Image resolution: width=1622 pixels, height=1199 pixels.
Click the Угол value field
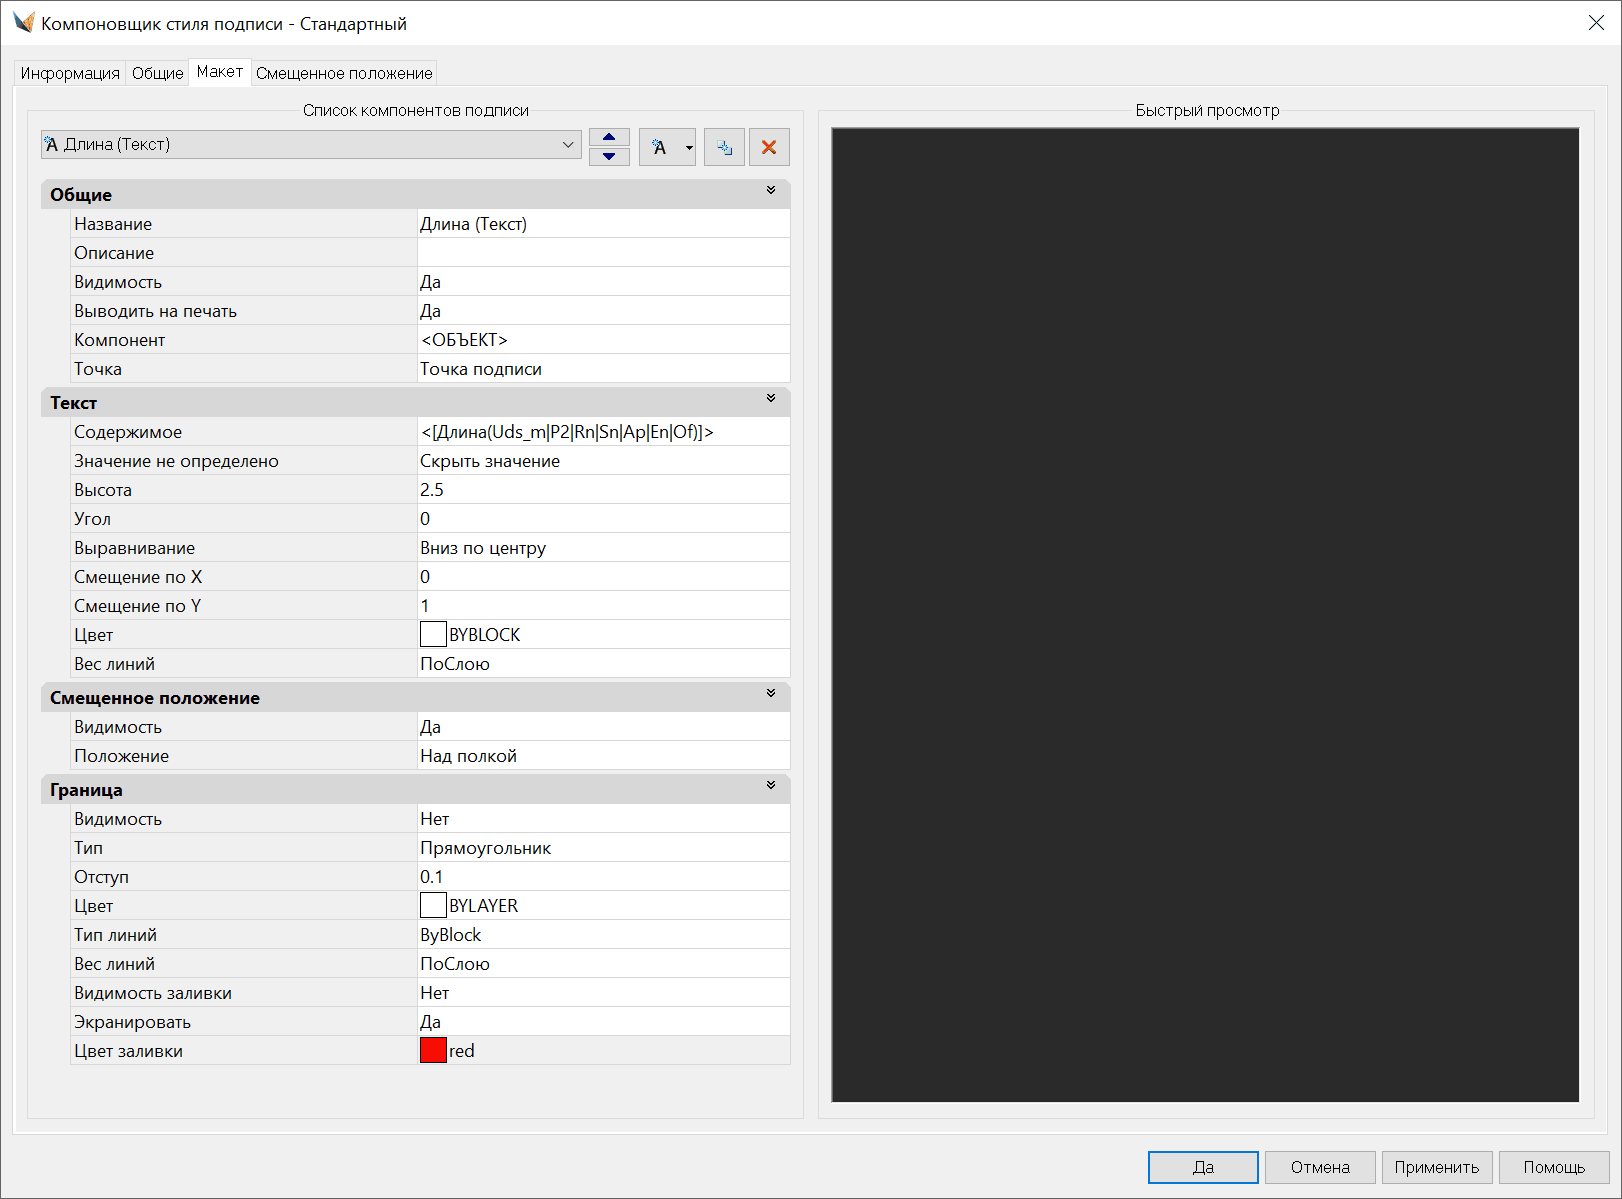[604, 519]
